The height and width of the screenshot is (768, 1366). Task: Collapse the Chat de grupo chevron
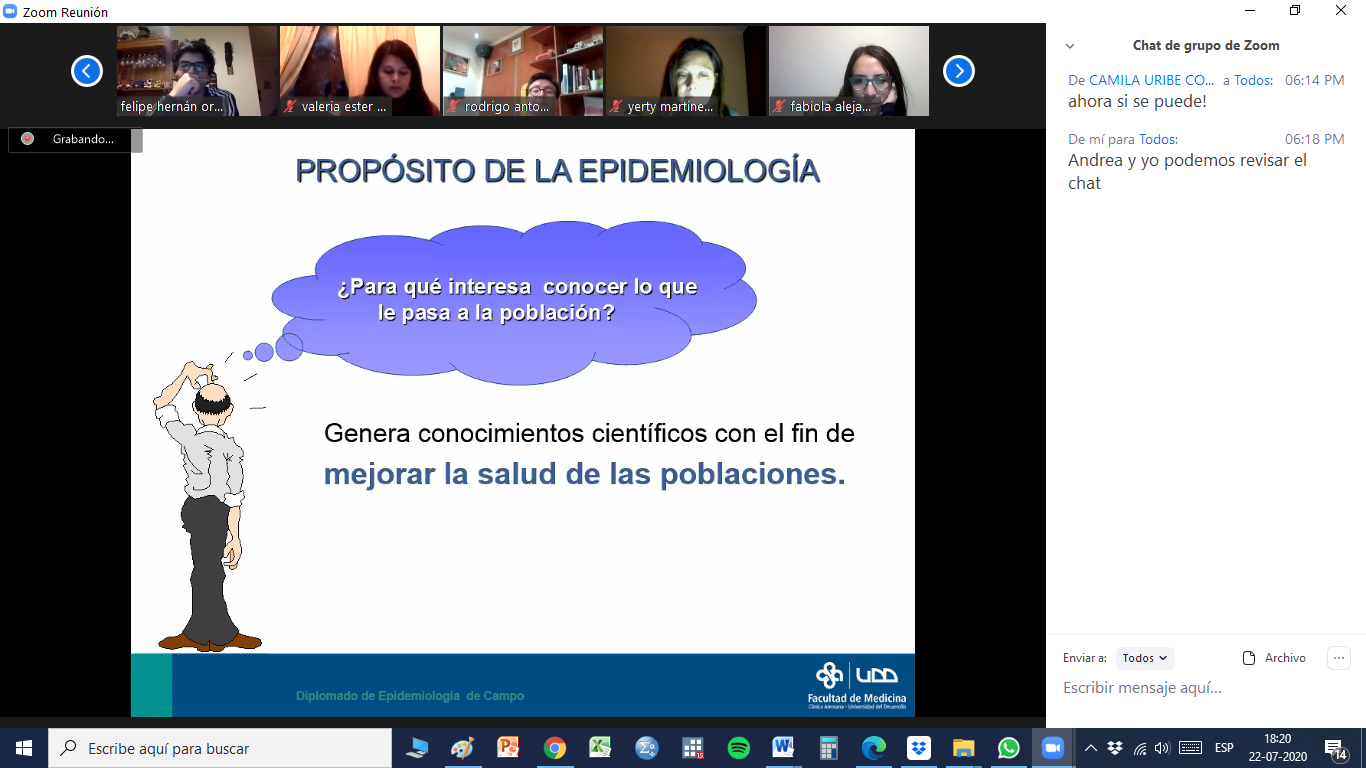pyautogui.click(x=1070, y=46)
